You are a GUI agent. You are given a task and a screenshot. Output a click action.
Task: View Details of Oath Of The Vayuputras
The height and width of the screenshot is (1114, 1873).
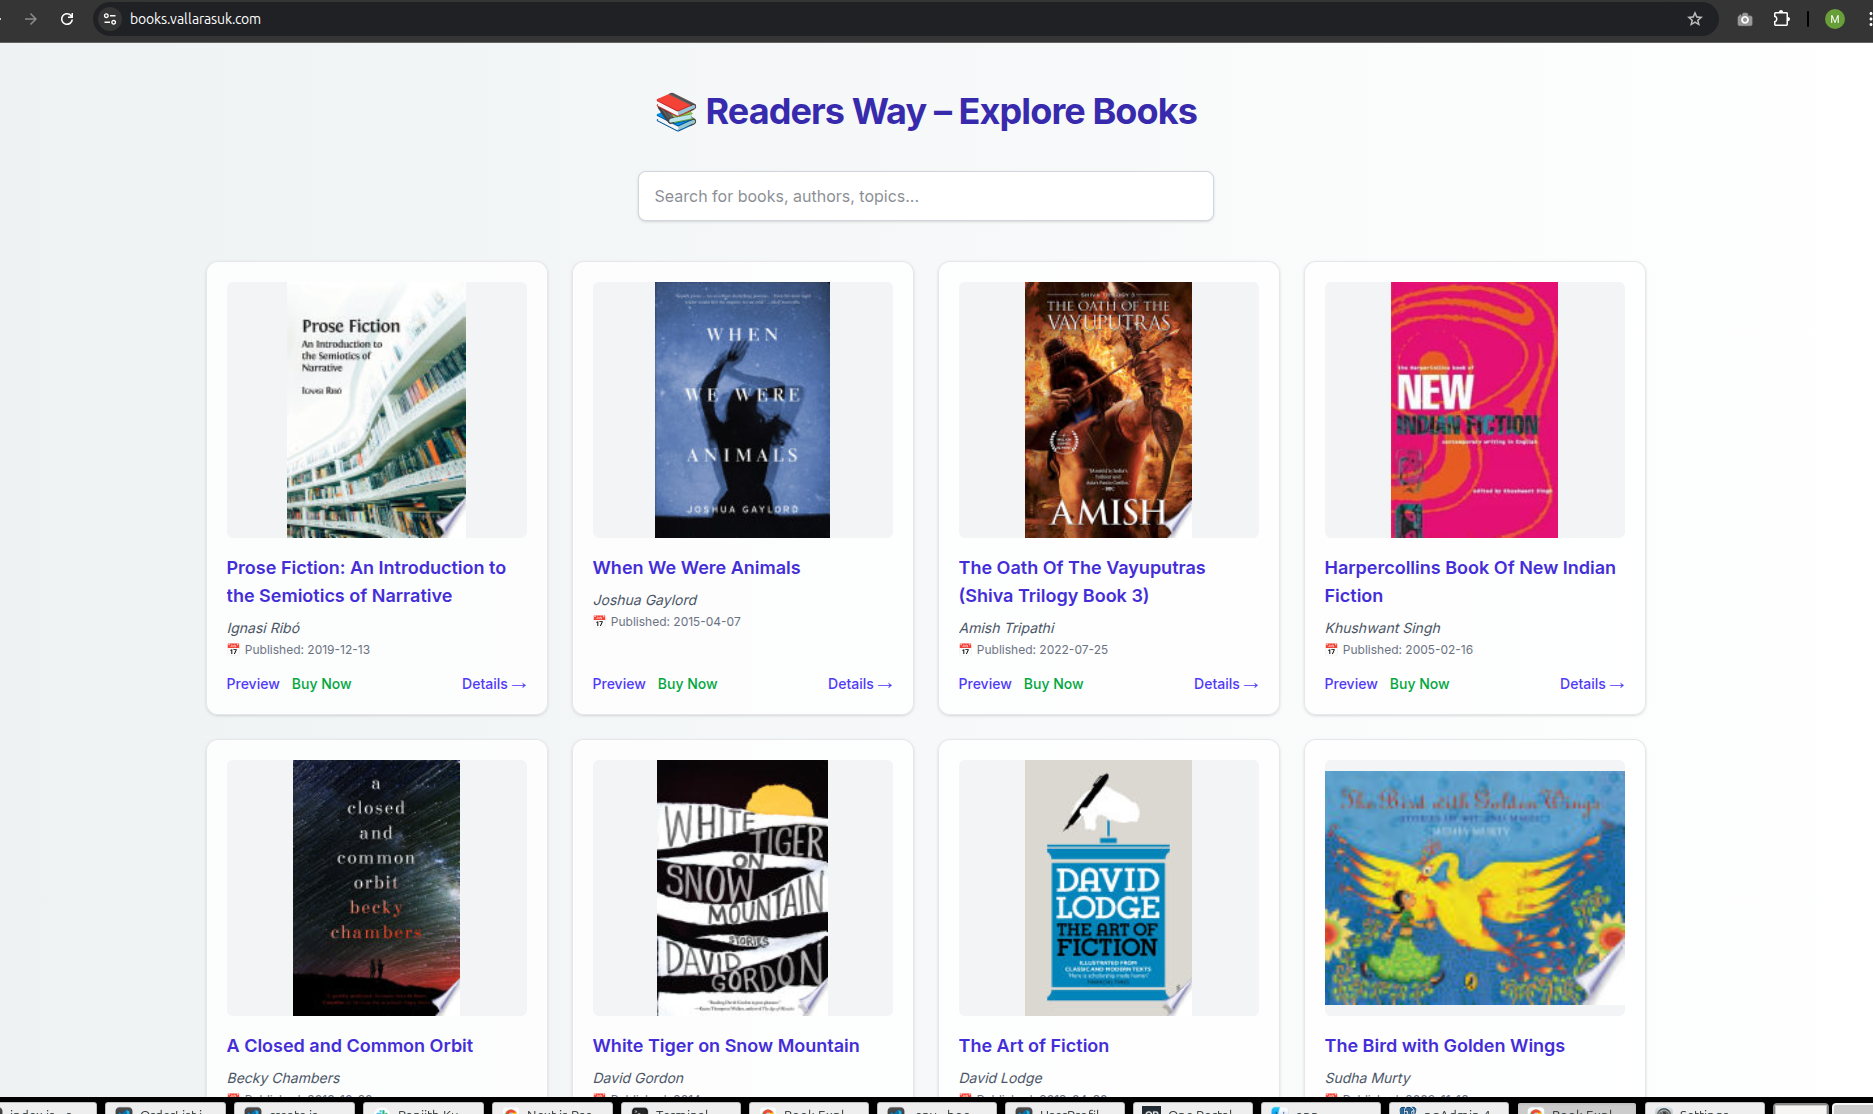[1226, 684]
